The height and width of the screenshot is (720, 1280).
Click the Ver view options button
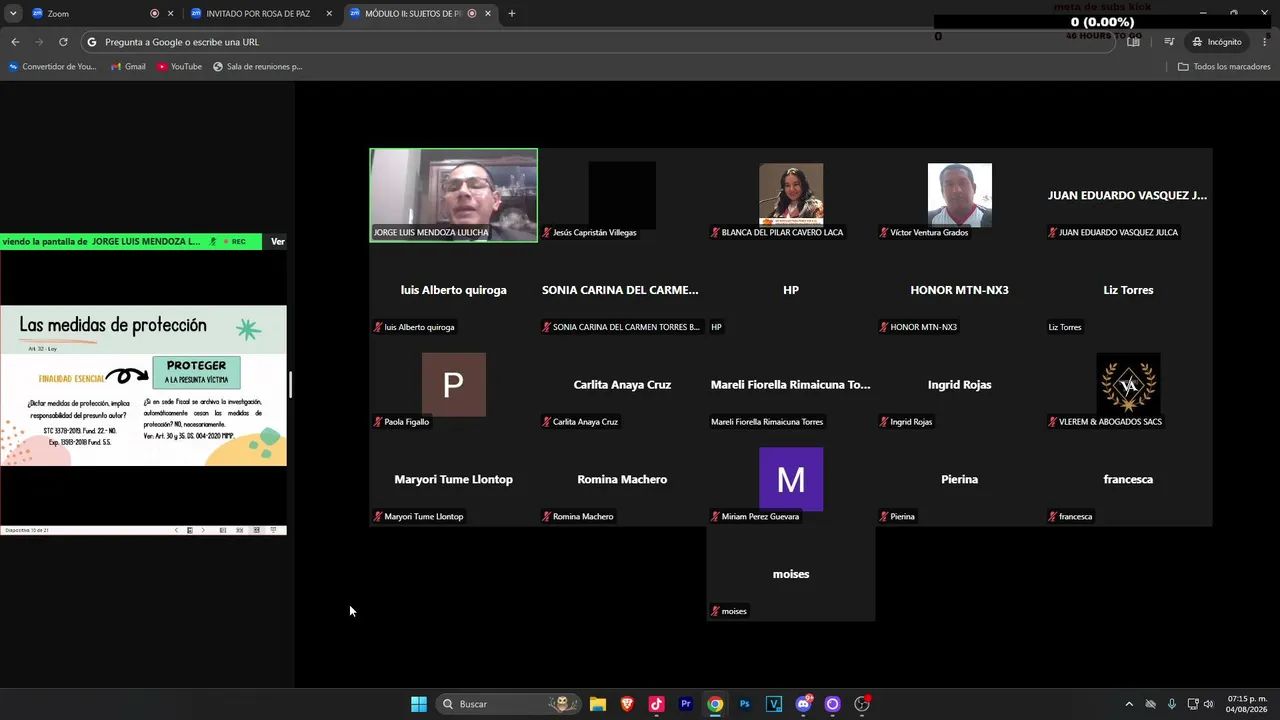tap(278, 241)
